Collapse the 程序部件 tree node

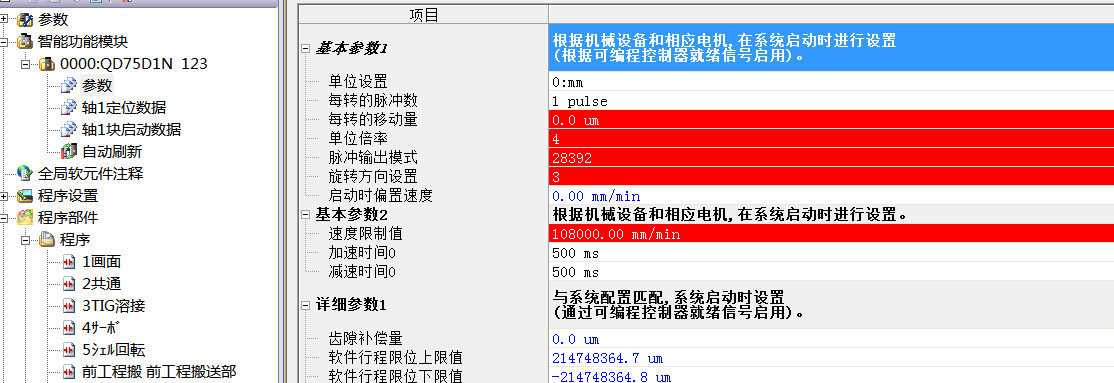pyautogui.click(x=4, y=217)
